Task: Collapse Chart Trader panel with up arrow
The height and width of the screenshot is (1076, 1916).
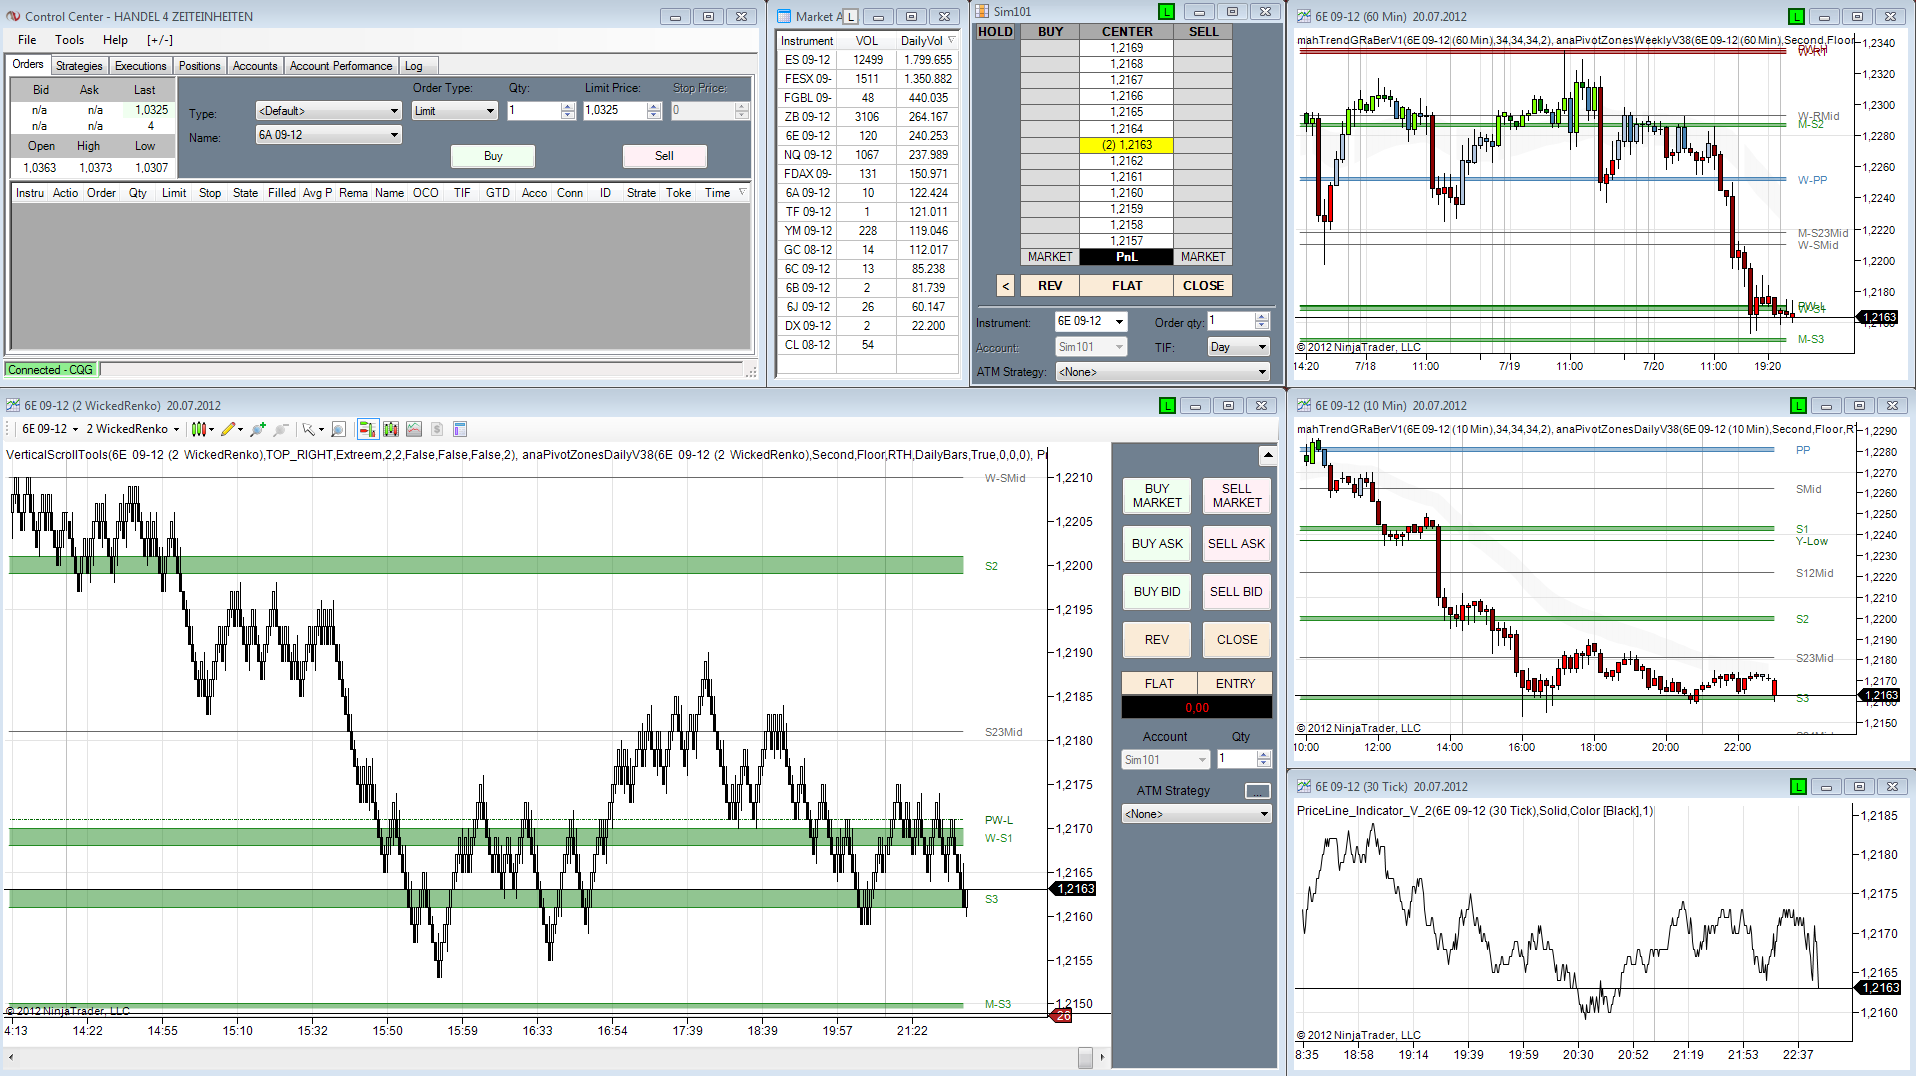Action: point(1268,456)
